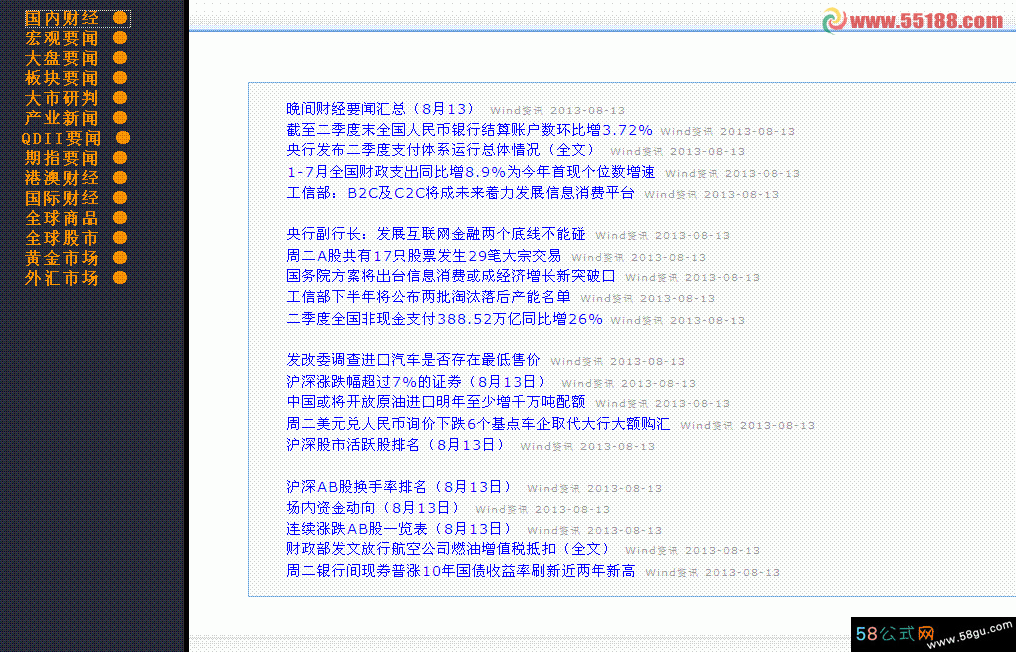Click orange dot beside 港澳财经
Screen dimensions: 1016x652
pos(120,178)
